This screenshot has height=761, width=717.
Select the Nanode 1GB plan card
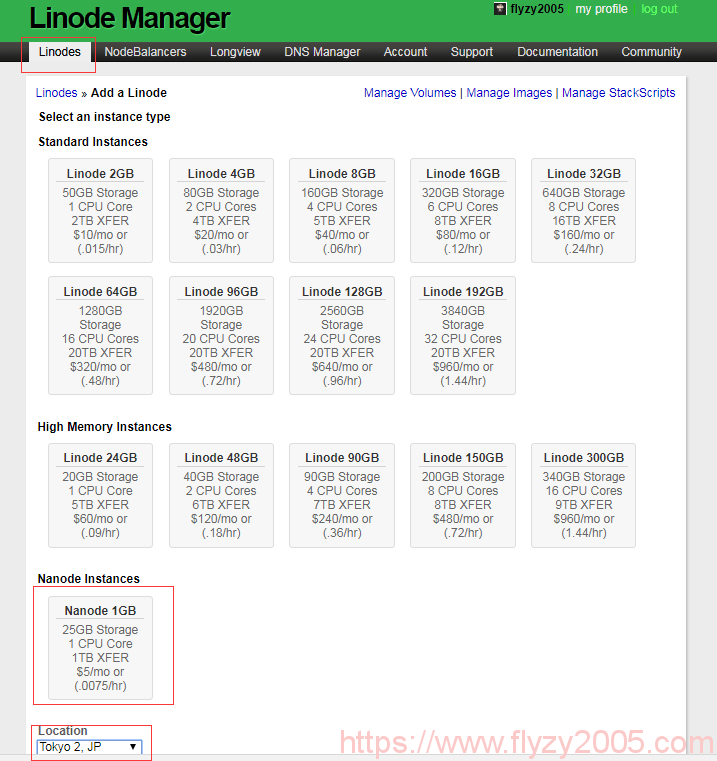click(100, 648)
